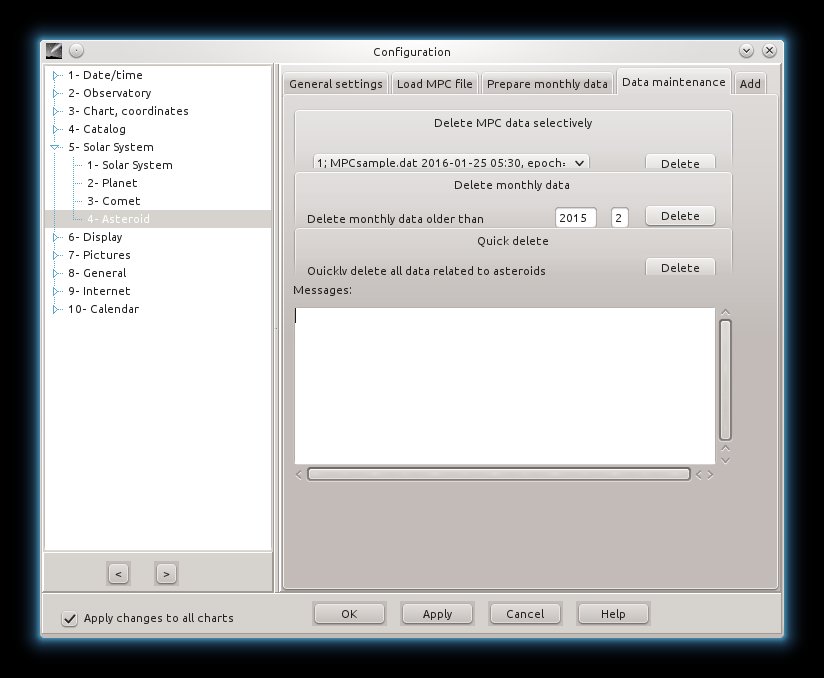Image resolution: width=824 pixels, height=678 pixels.
Task: Click the Messages horizontal scrollbar handle
Action: 498,475
